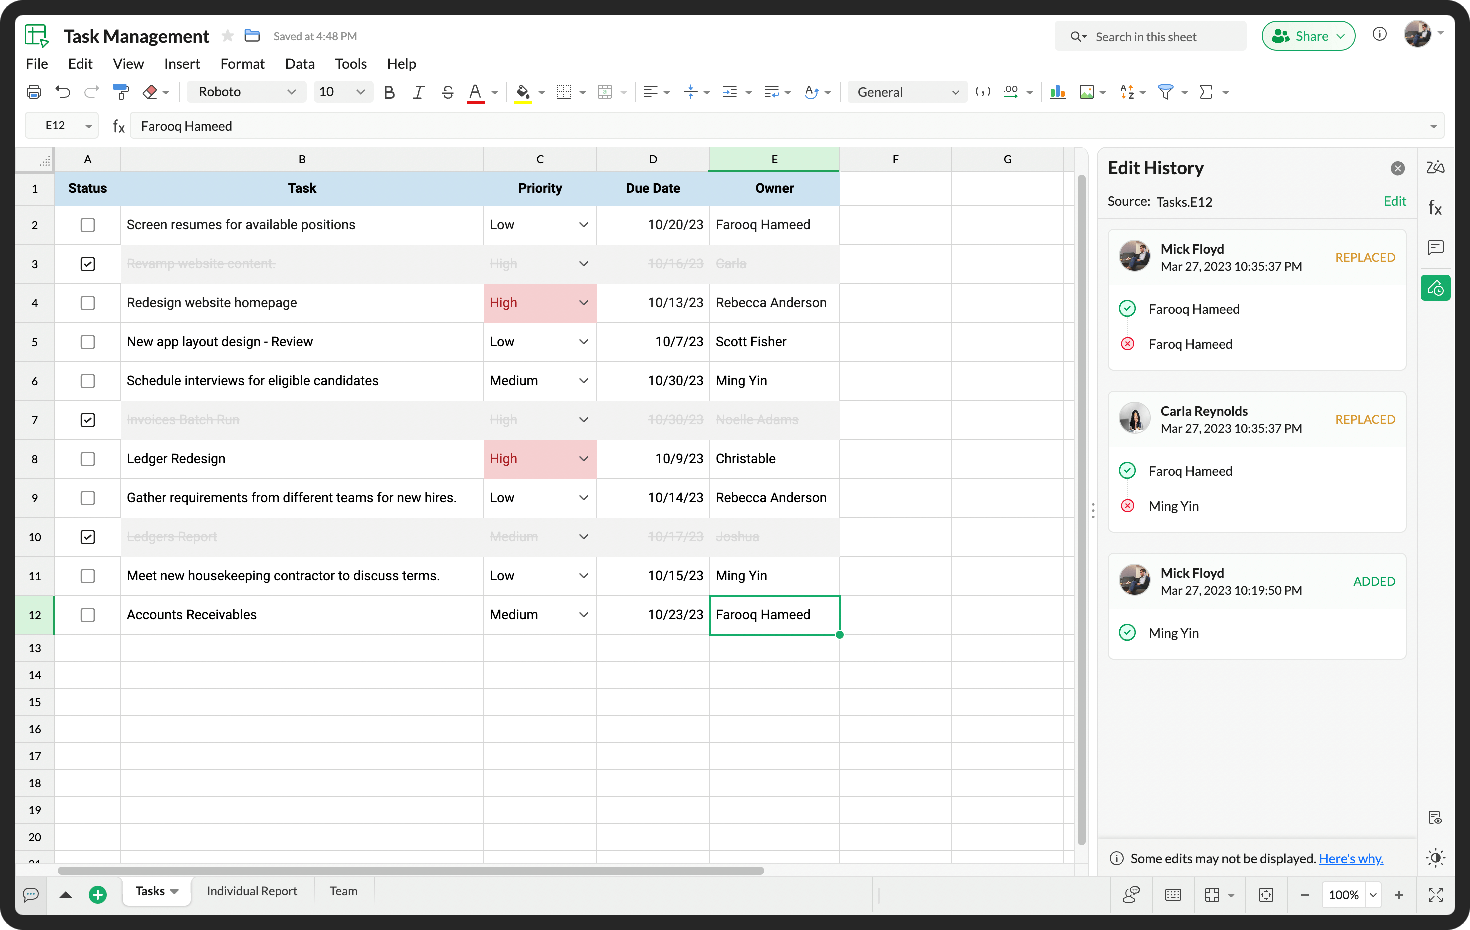Click the brightness theme icon in sidebar
The height and width of the screenshot is (930, 1470).
point(1436,858)
